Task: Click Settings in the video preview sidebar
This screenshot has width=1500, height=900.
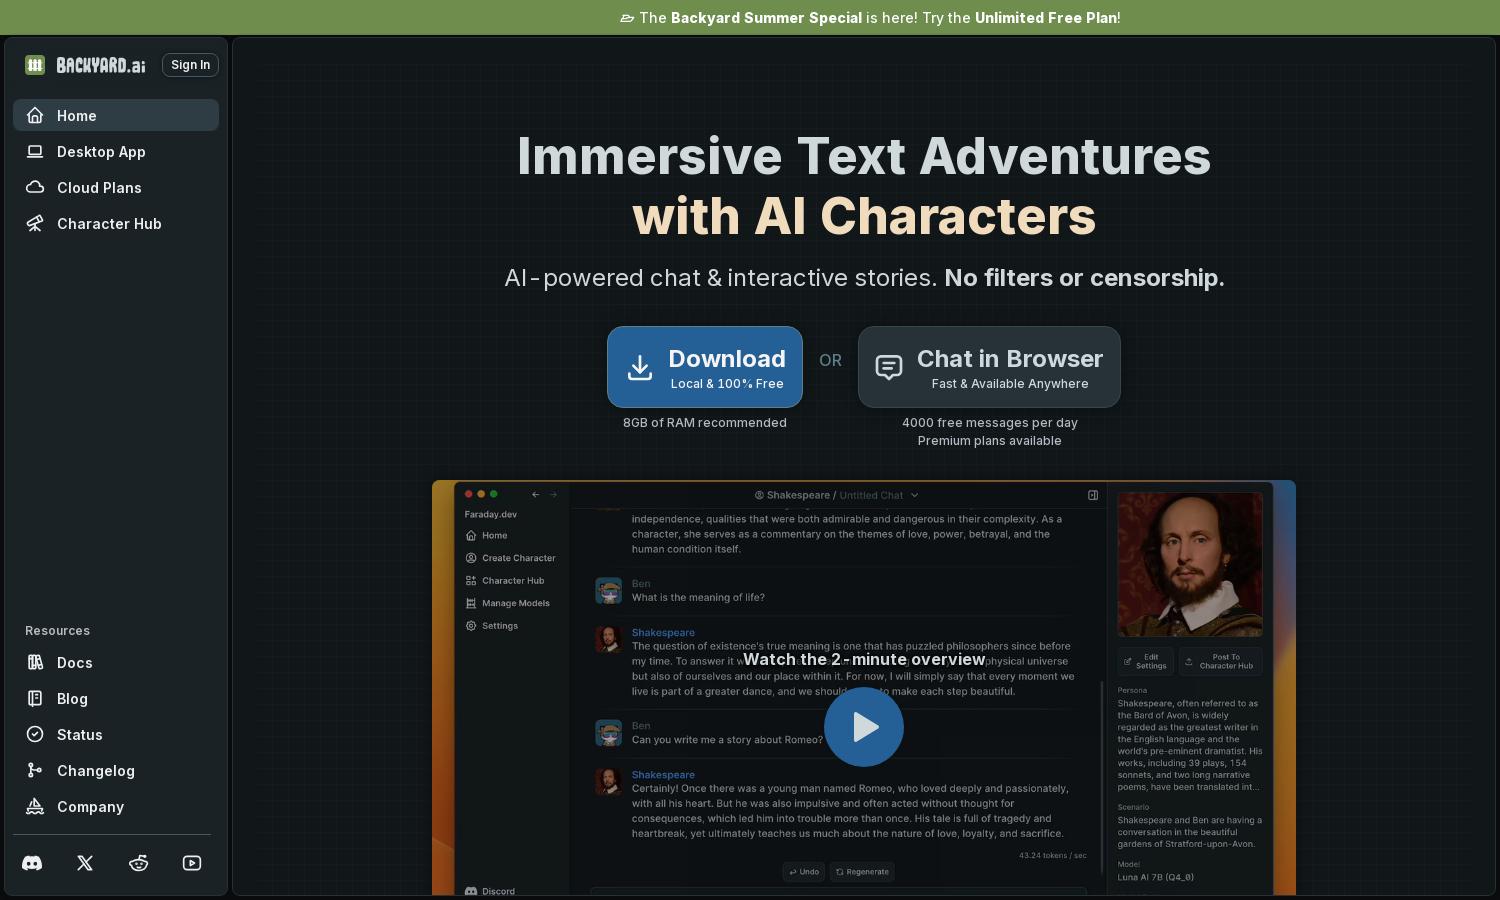Action: (491, 626)
